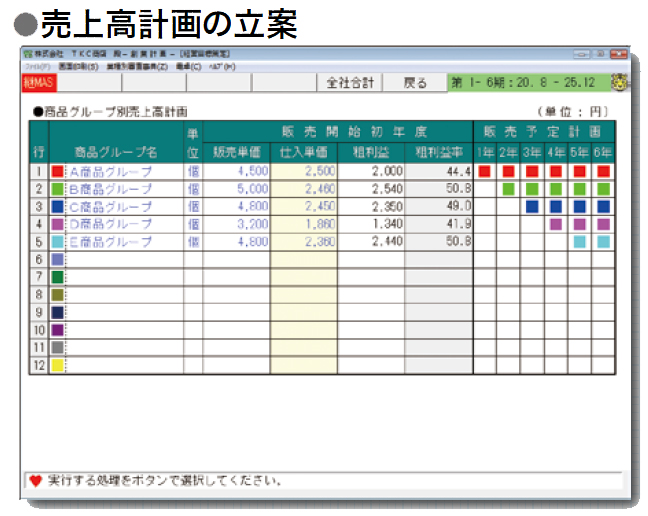Click the purple swatch of D商品グループ

57,224
